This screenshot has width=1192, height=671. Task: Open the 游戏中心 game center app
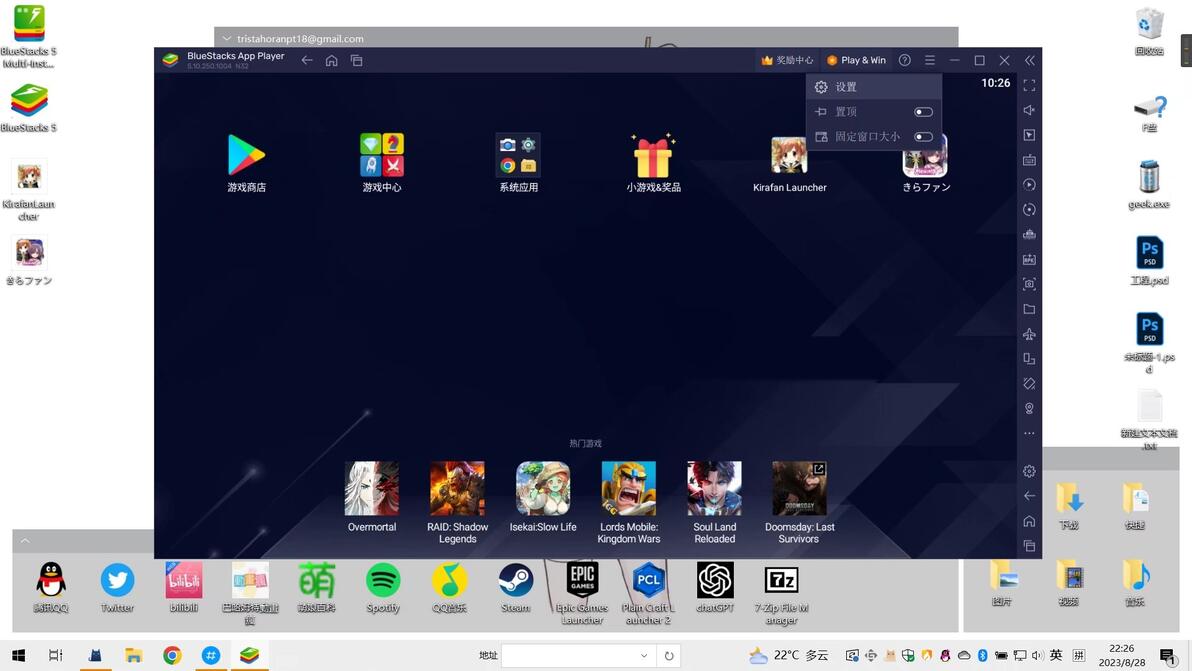(x=382, y=155)
